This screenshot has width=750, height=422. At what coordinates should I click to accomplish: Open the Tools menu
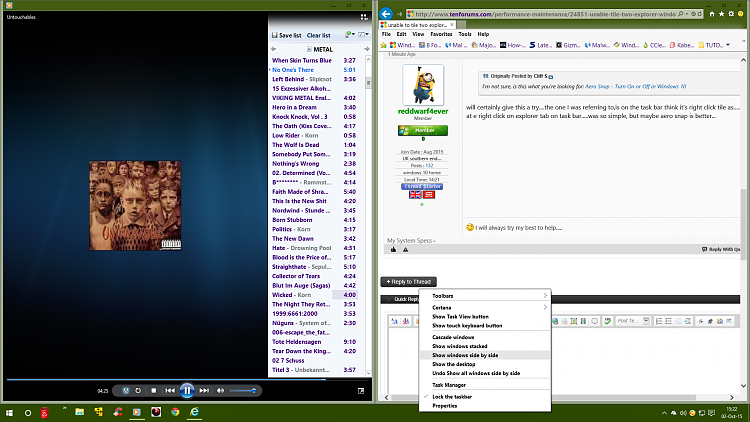(465, 34)
